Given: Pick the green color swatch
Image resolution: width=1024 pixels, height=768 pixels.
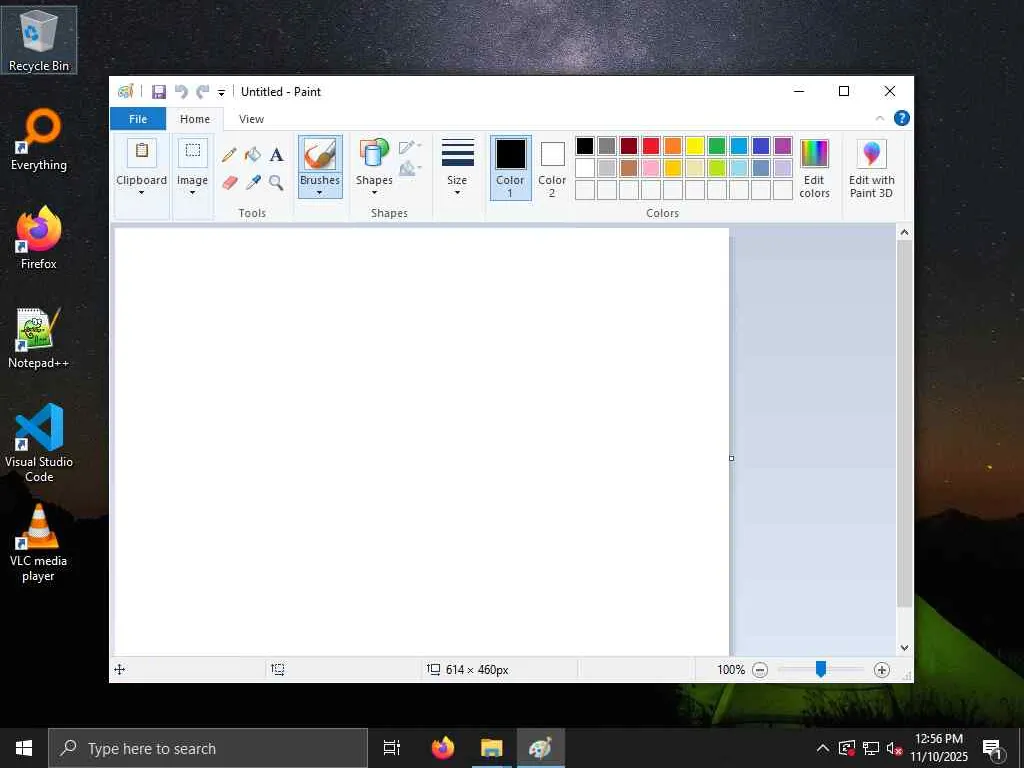Looking at the screenshot, I should pos(717,146).
